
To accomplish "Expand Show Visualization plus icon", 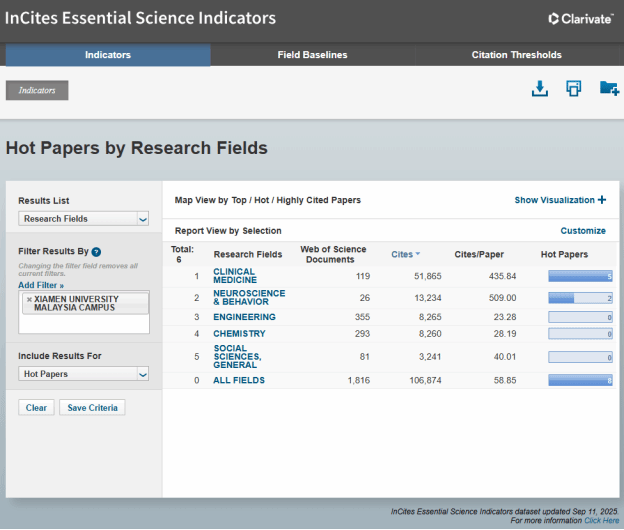I will click(602, 200).
